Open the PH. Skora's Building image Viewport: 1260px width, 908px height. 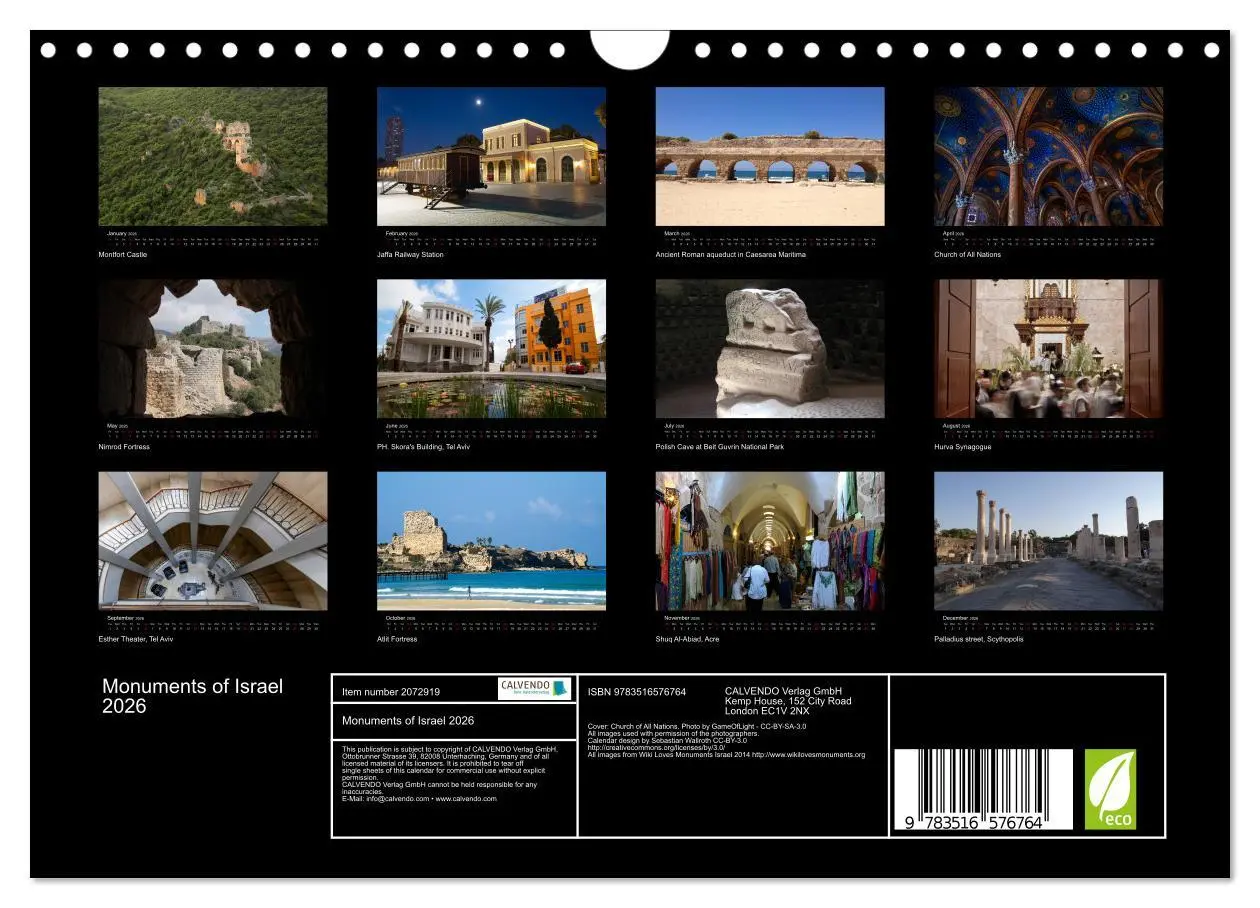[492, 349]
